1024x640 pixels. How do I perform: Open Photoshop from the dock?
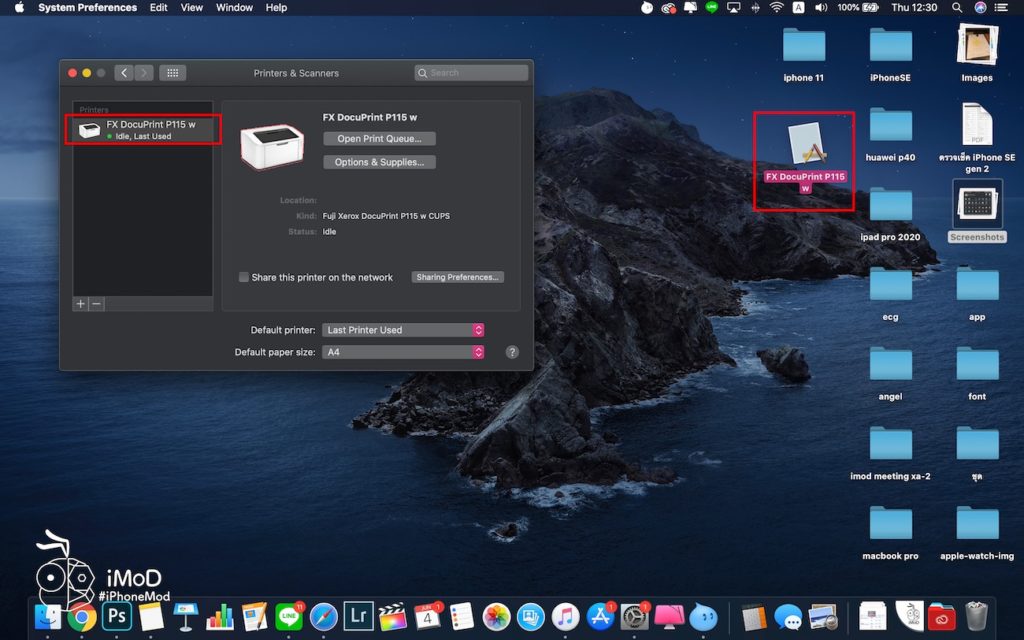[117, 616]
